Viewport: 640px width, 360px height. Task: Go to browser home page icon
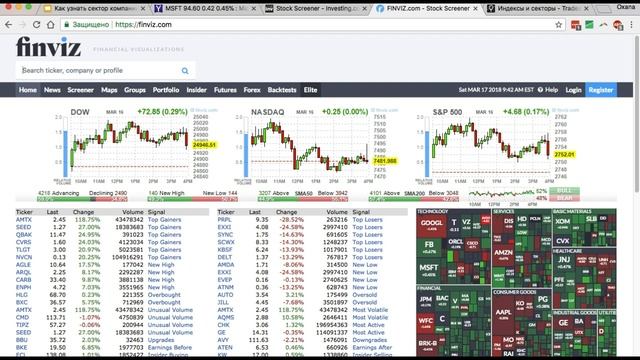51,24
